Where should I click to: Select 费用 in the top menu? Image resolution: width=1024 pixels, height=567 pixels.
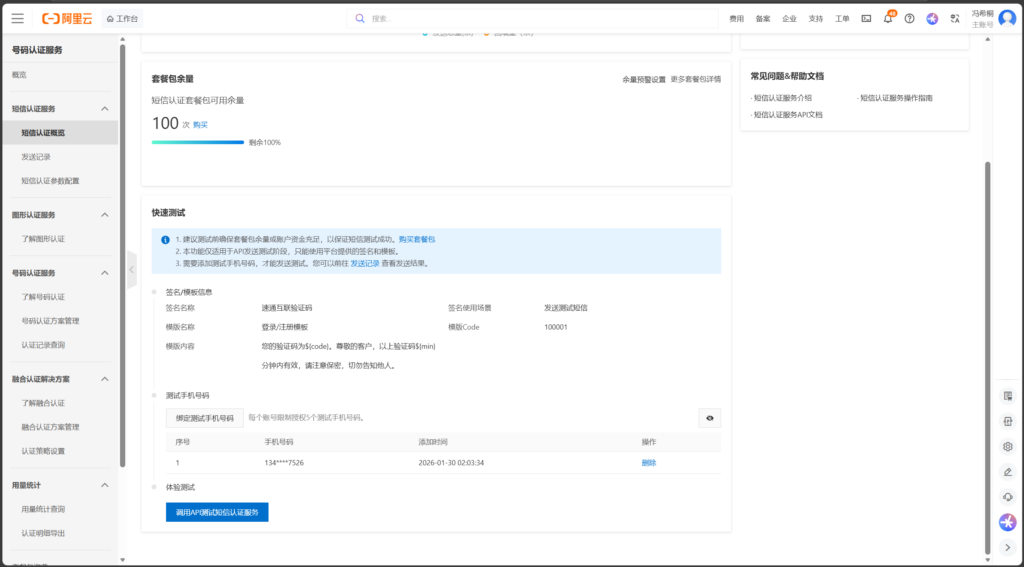tap(736, 18)
